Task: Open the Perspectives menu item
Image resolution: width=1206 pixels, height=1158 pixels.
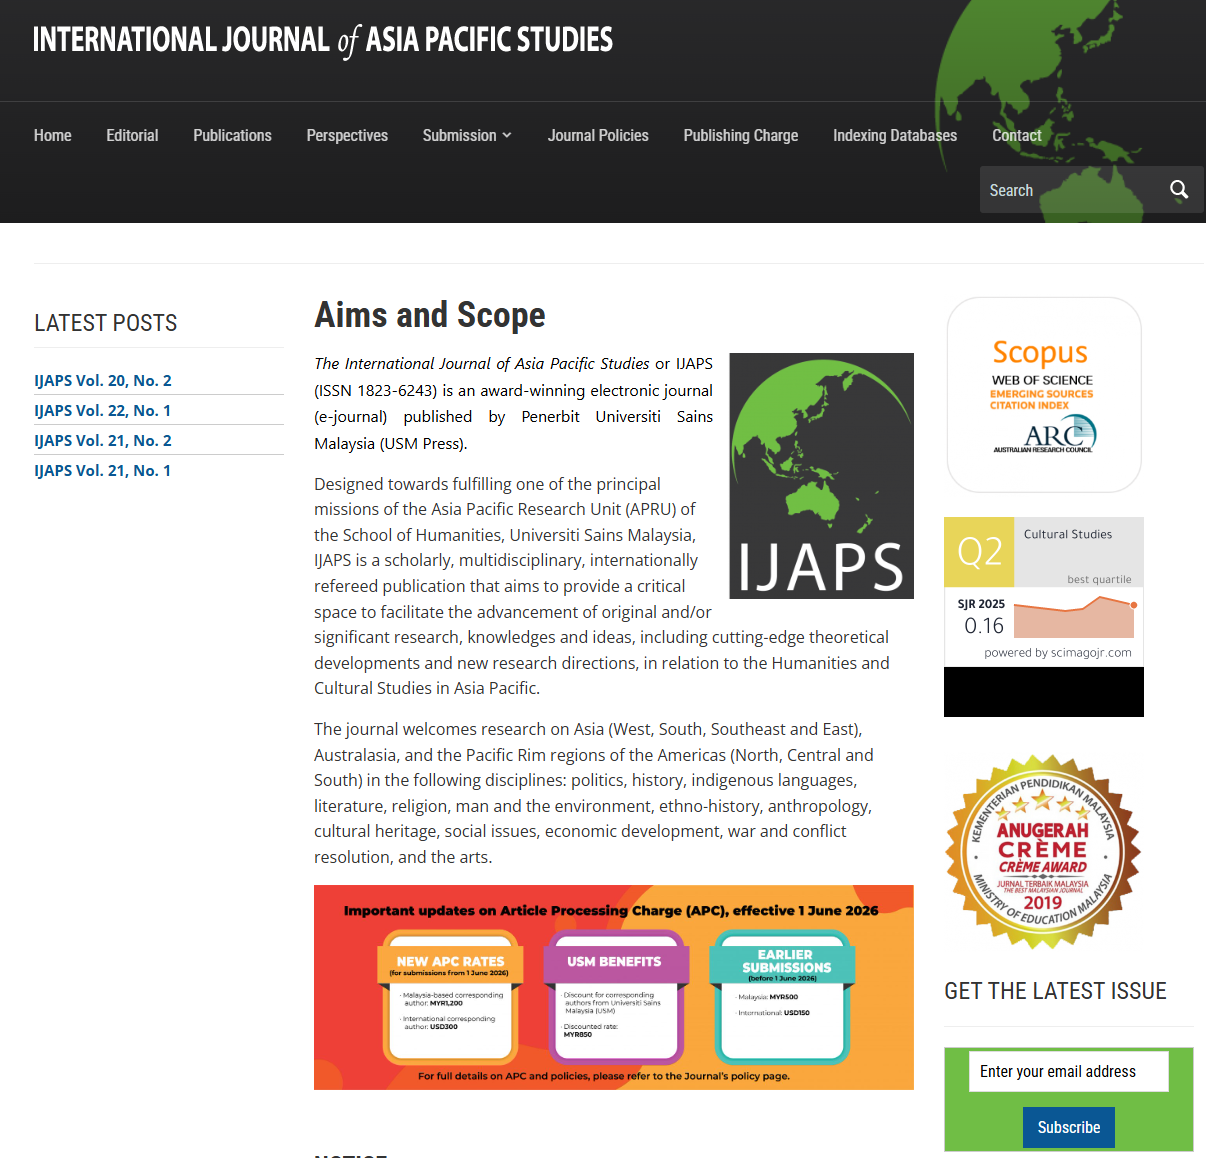Action: [347, 135]
